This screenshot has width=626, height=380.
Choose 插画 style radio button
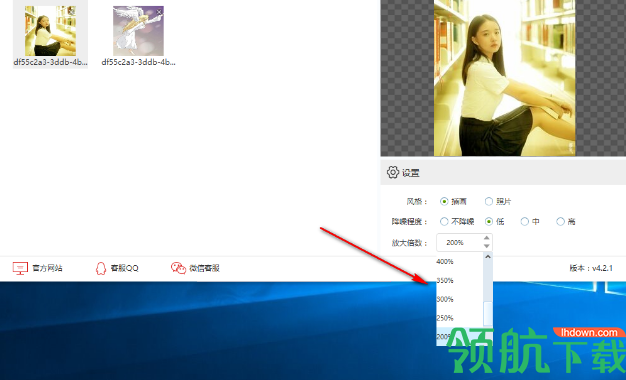444,201
